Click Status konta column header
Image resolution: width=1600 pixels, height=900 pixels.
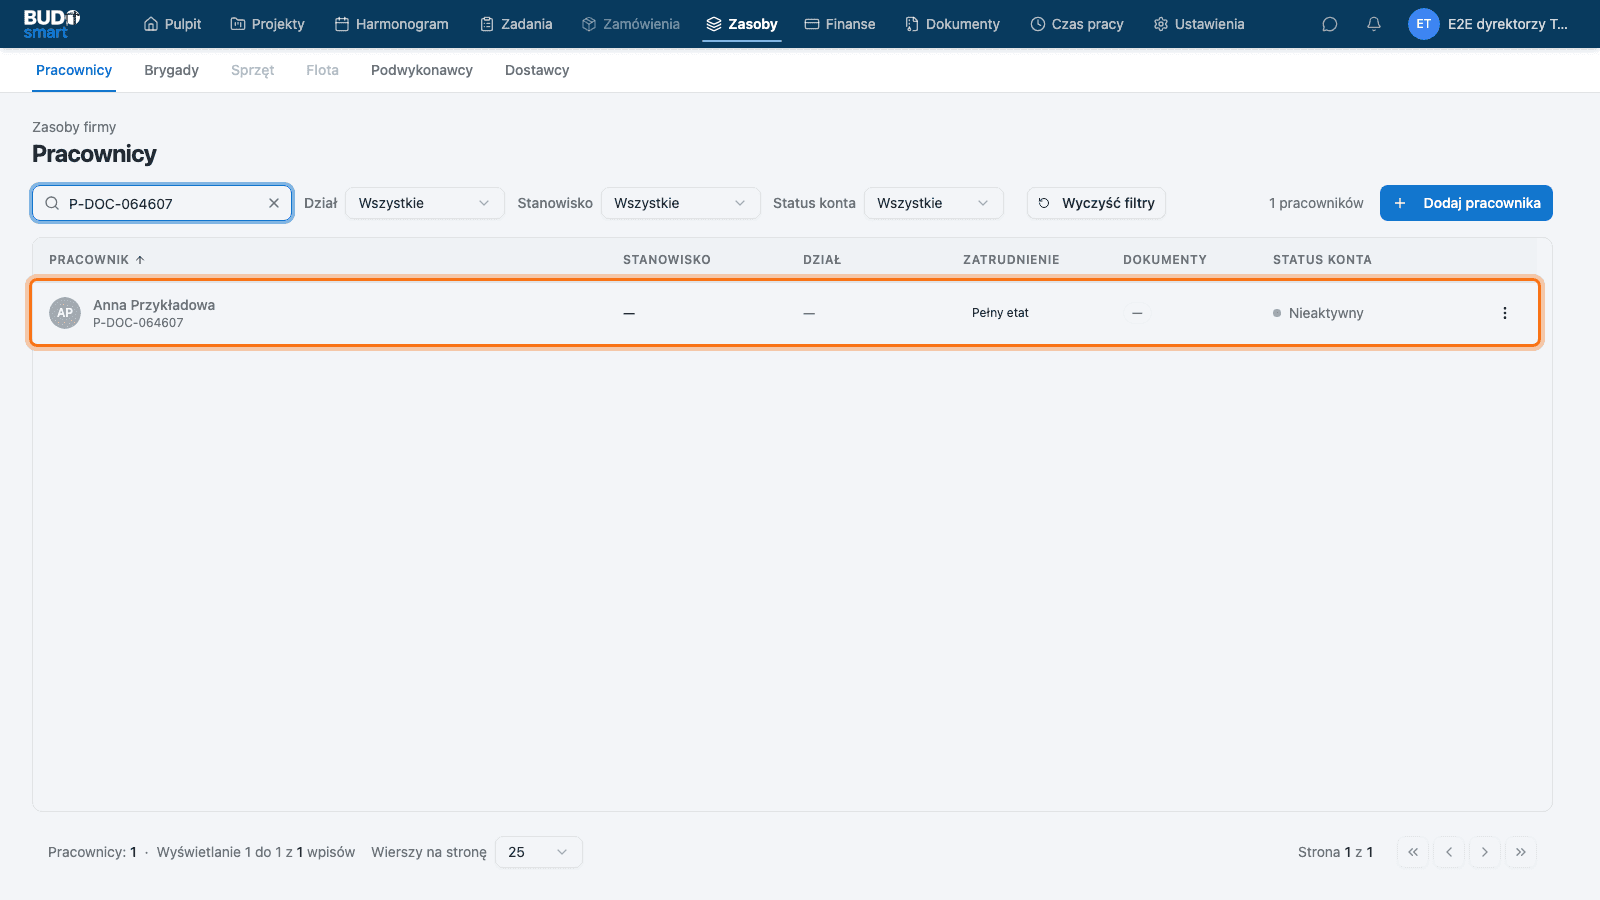point(1322,260)
